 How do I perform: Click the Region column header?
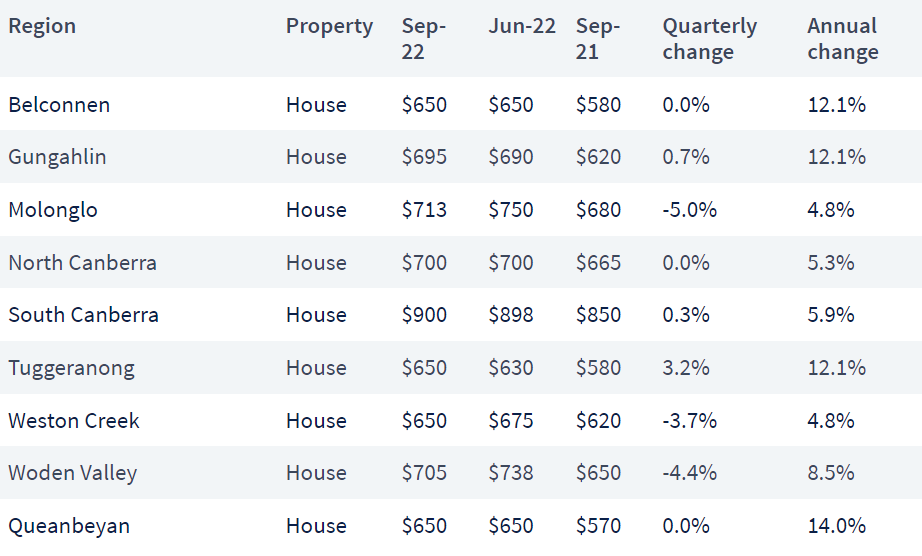coord(42,26)
